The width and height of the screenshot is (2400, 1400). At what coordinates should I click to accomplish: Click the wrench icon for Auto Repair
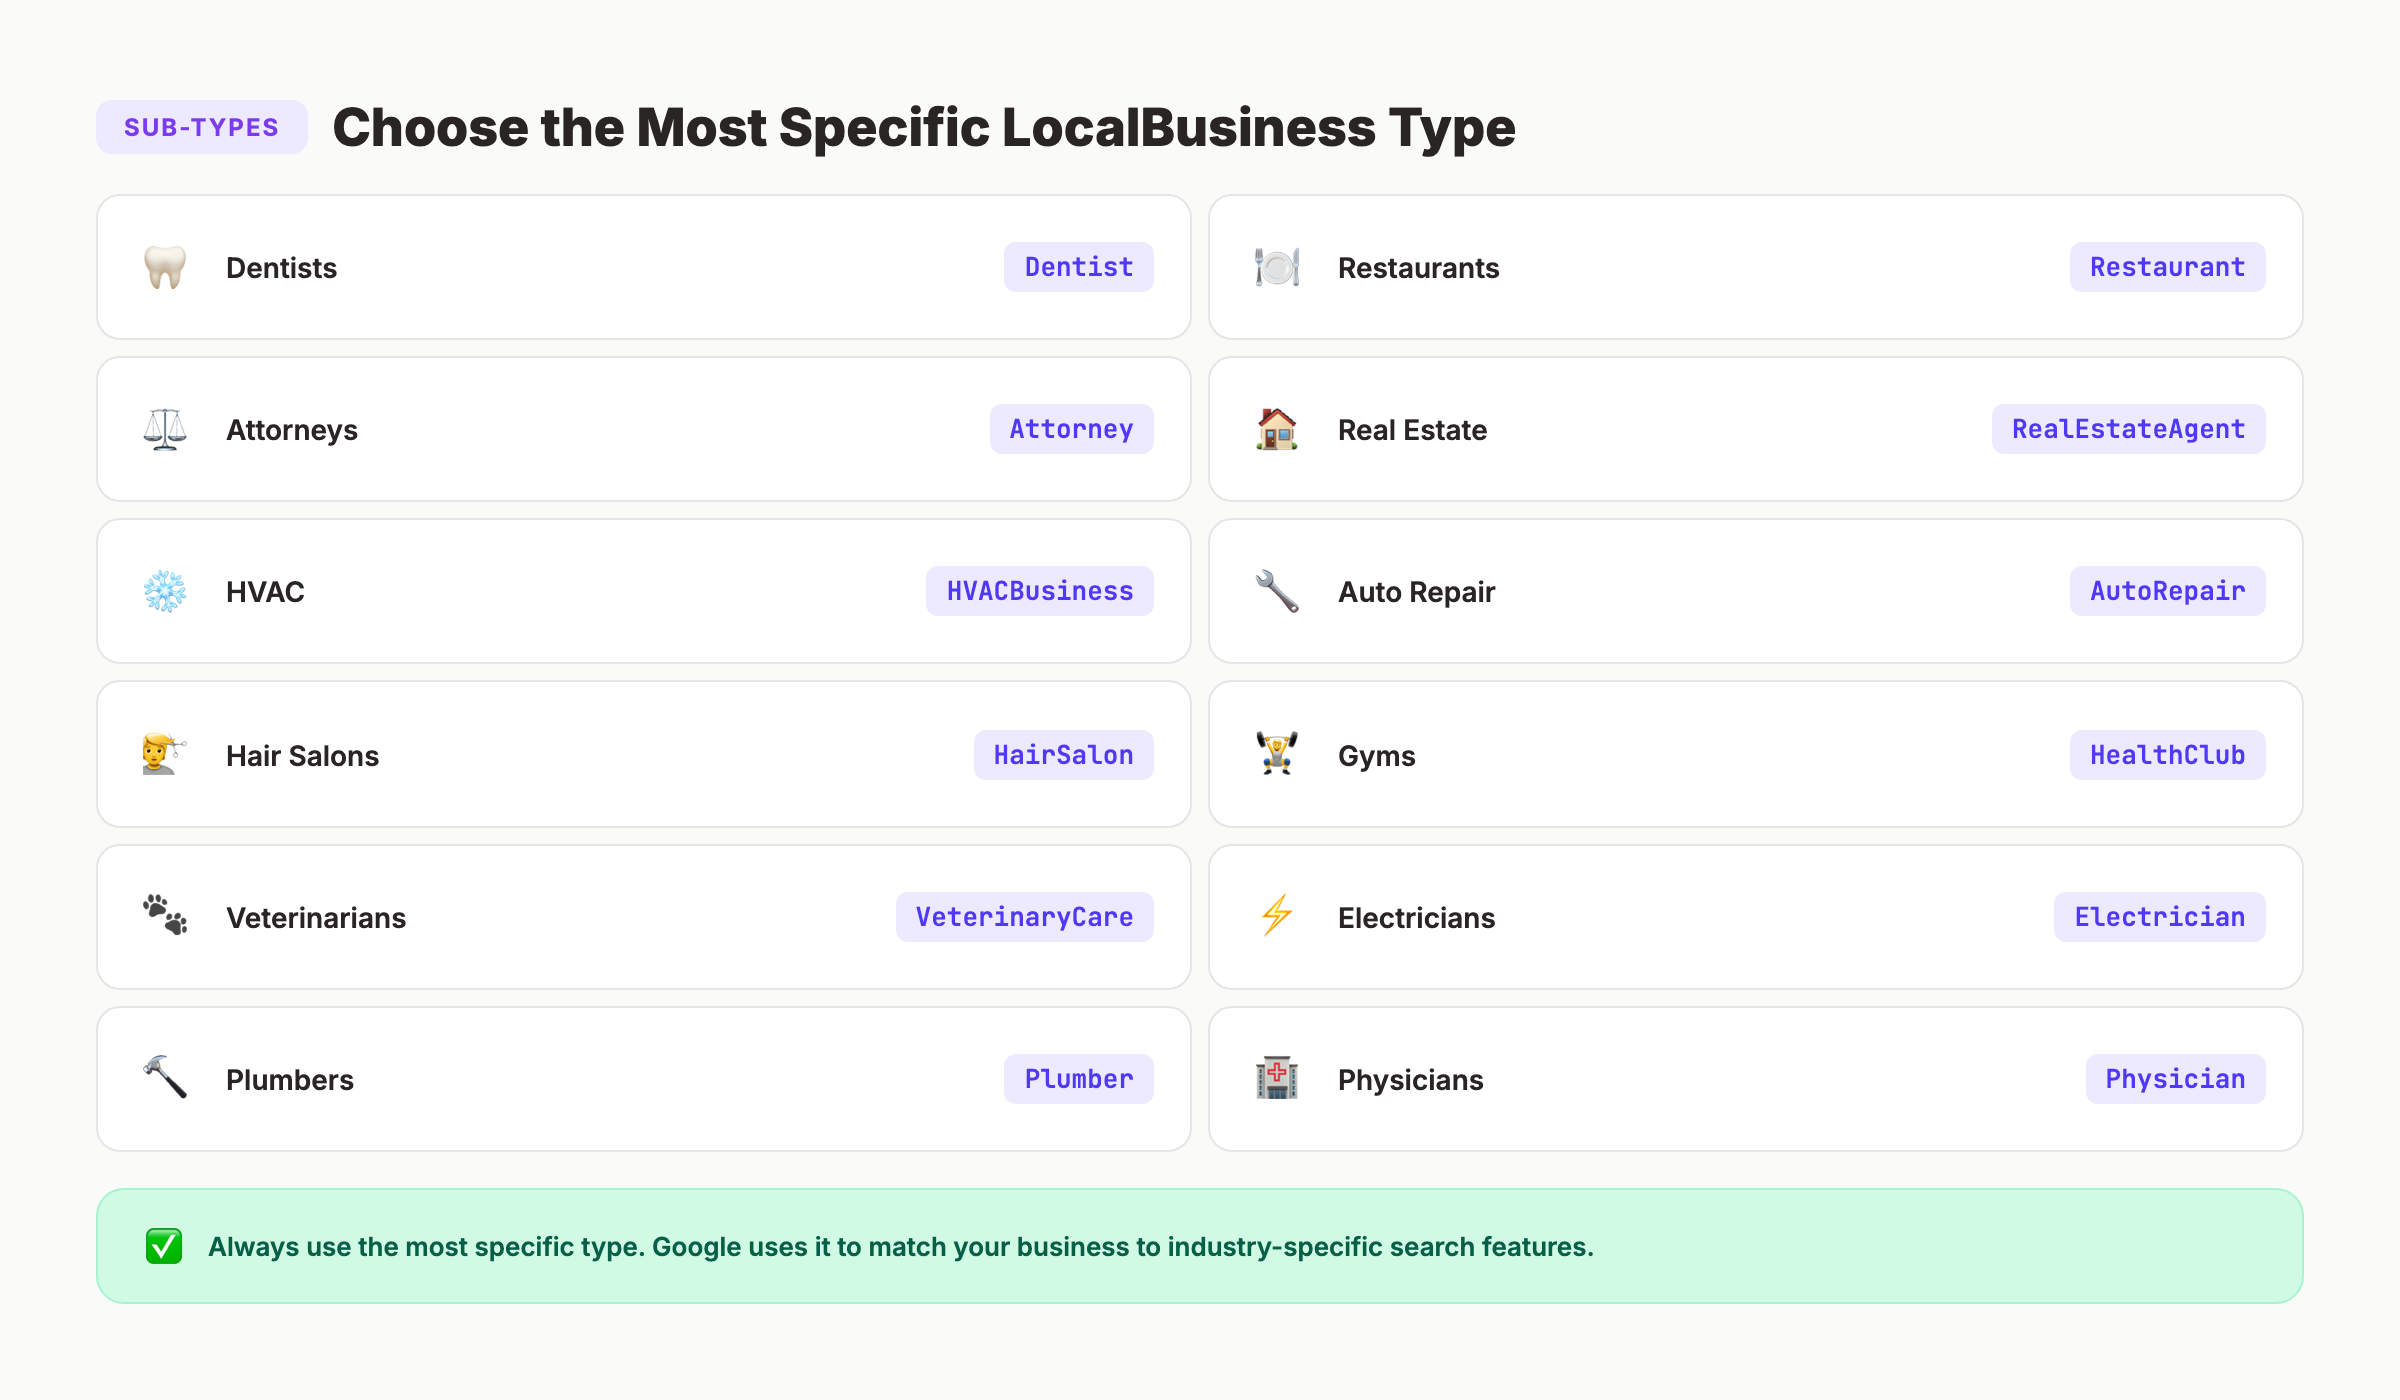coord(1276,591)
